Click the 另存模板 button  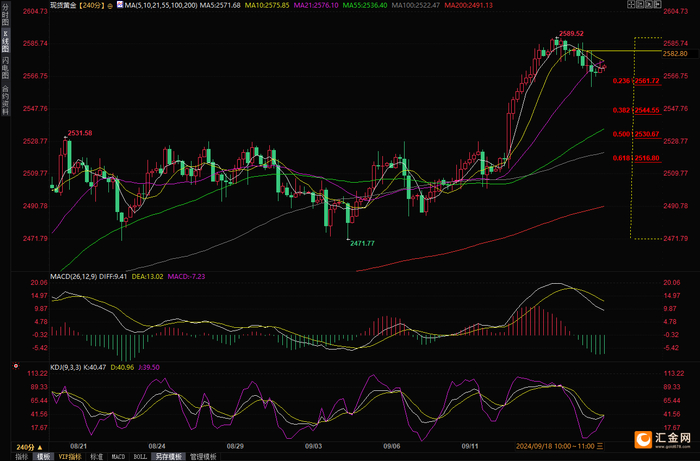click(168, 457)
